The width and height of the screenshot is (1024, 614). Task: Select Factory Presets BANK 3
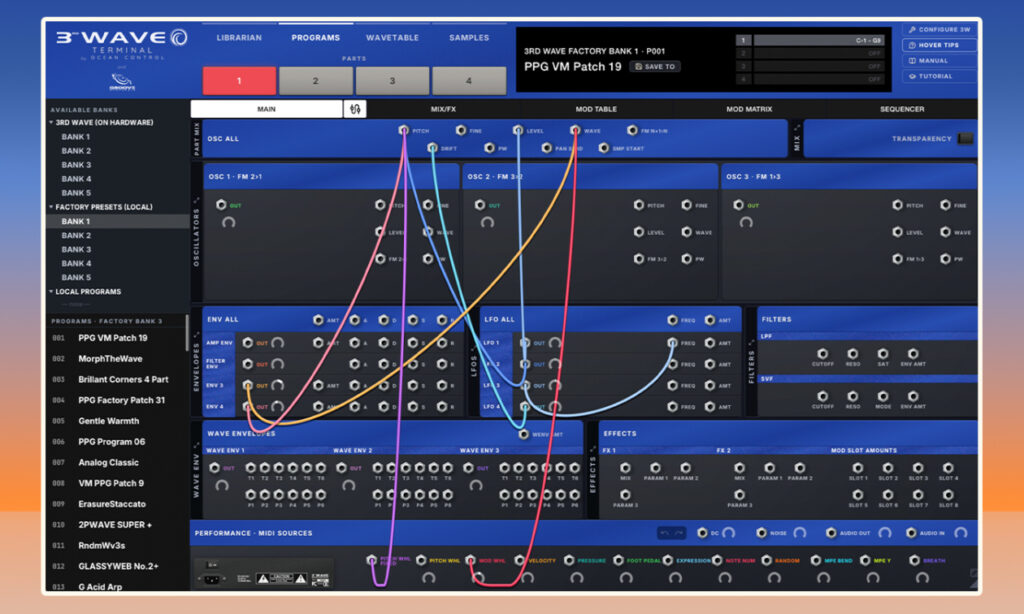click(76, 250)
